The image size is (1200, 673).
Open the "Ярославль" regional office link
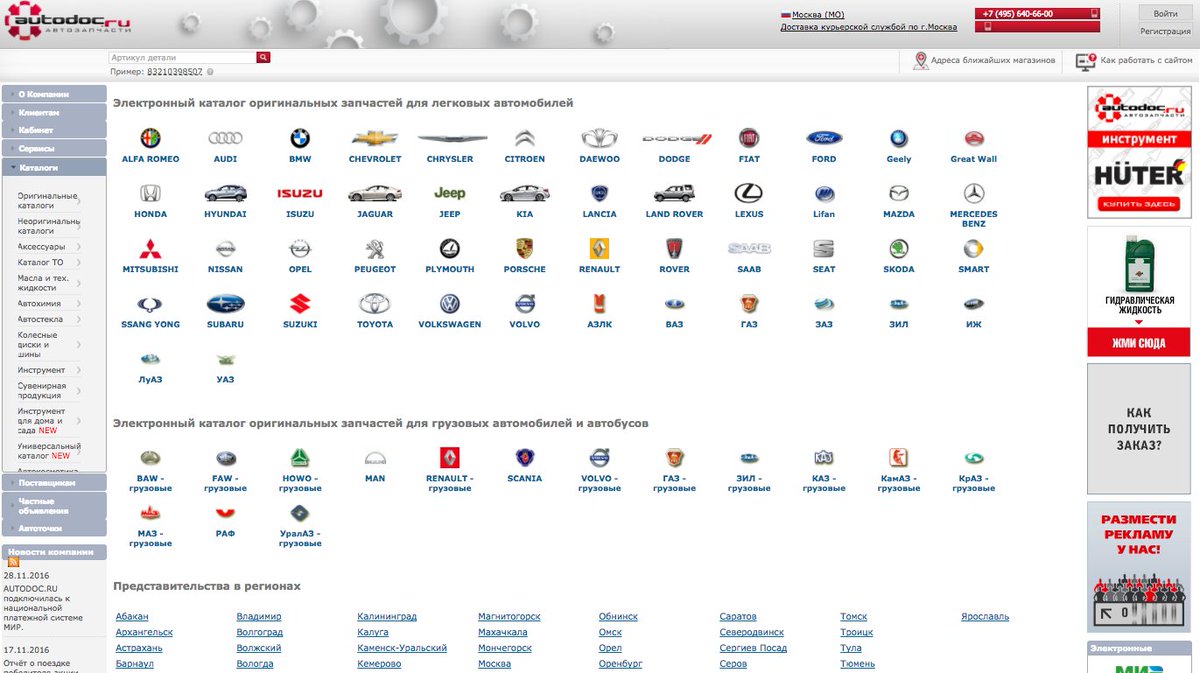click(985, 617)
